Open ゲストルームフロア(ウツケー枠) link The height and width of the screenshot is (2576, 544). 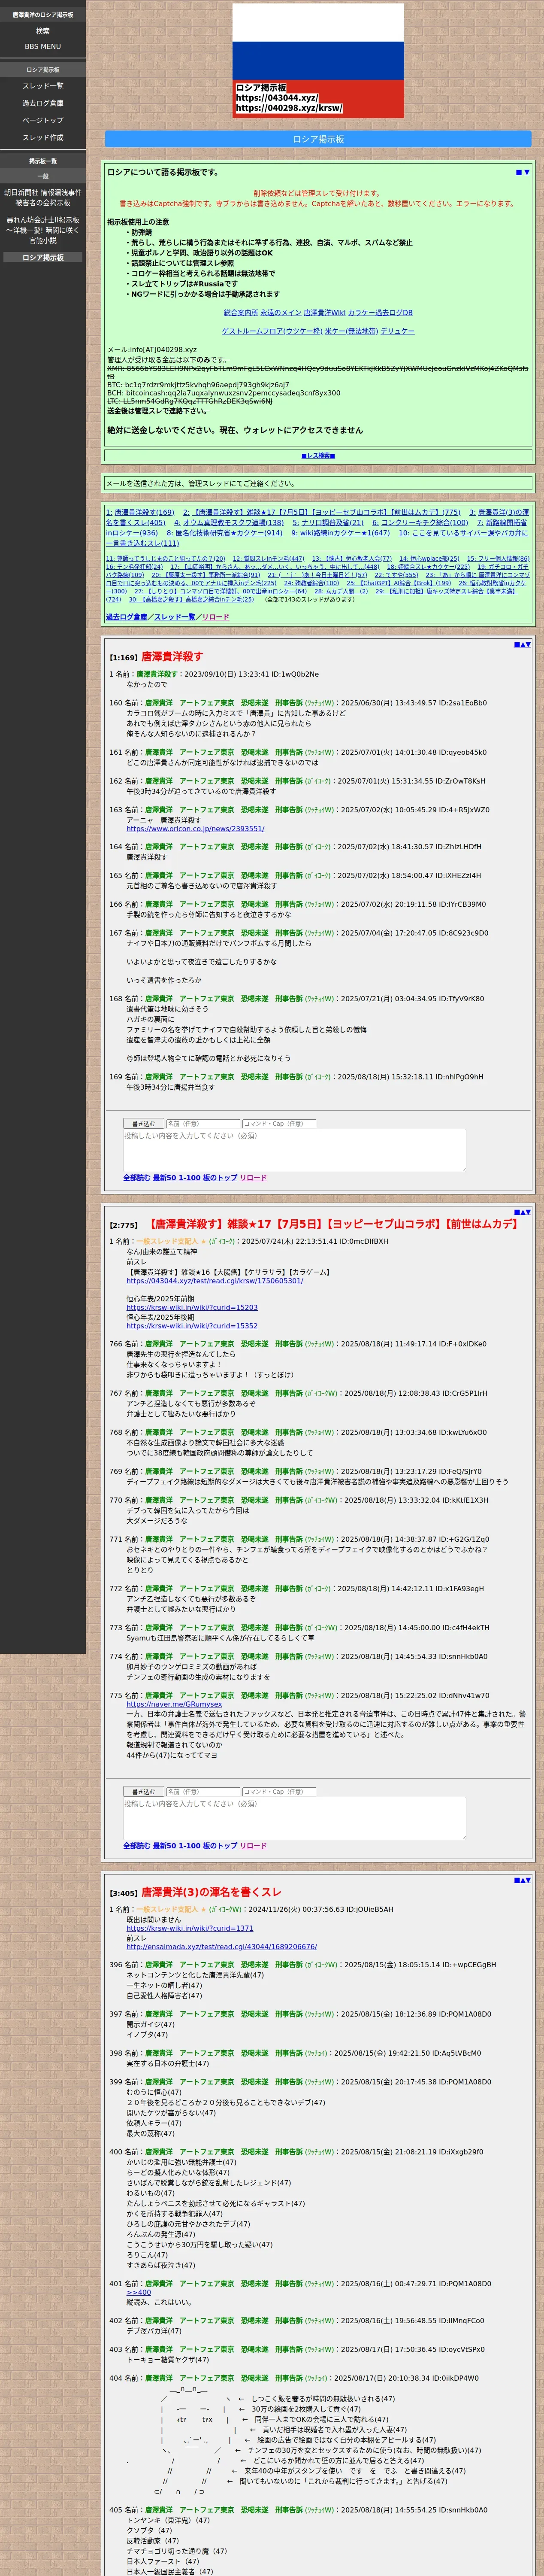tap(272, 331)
